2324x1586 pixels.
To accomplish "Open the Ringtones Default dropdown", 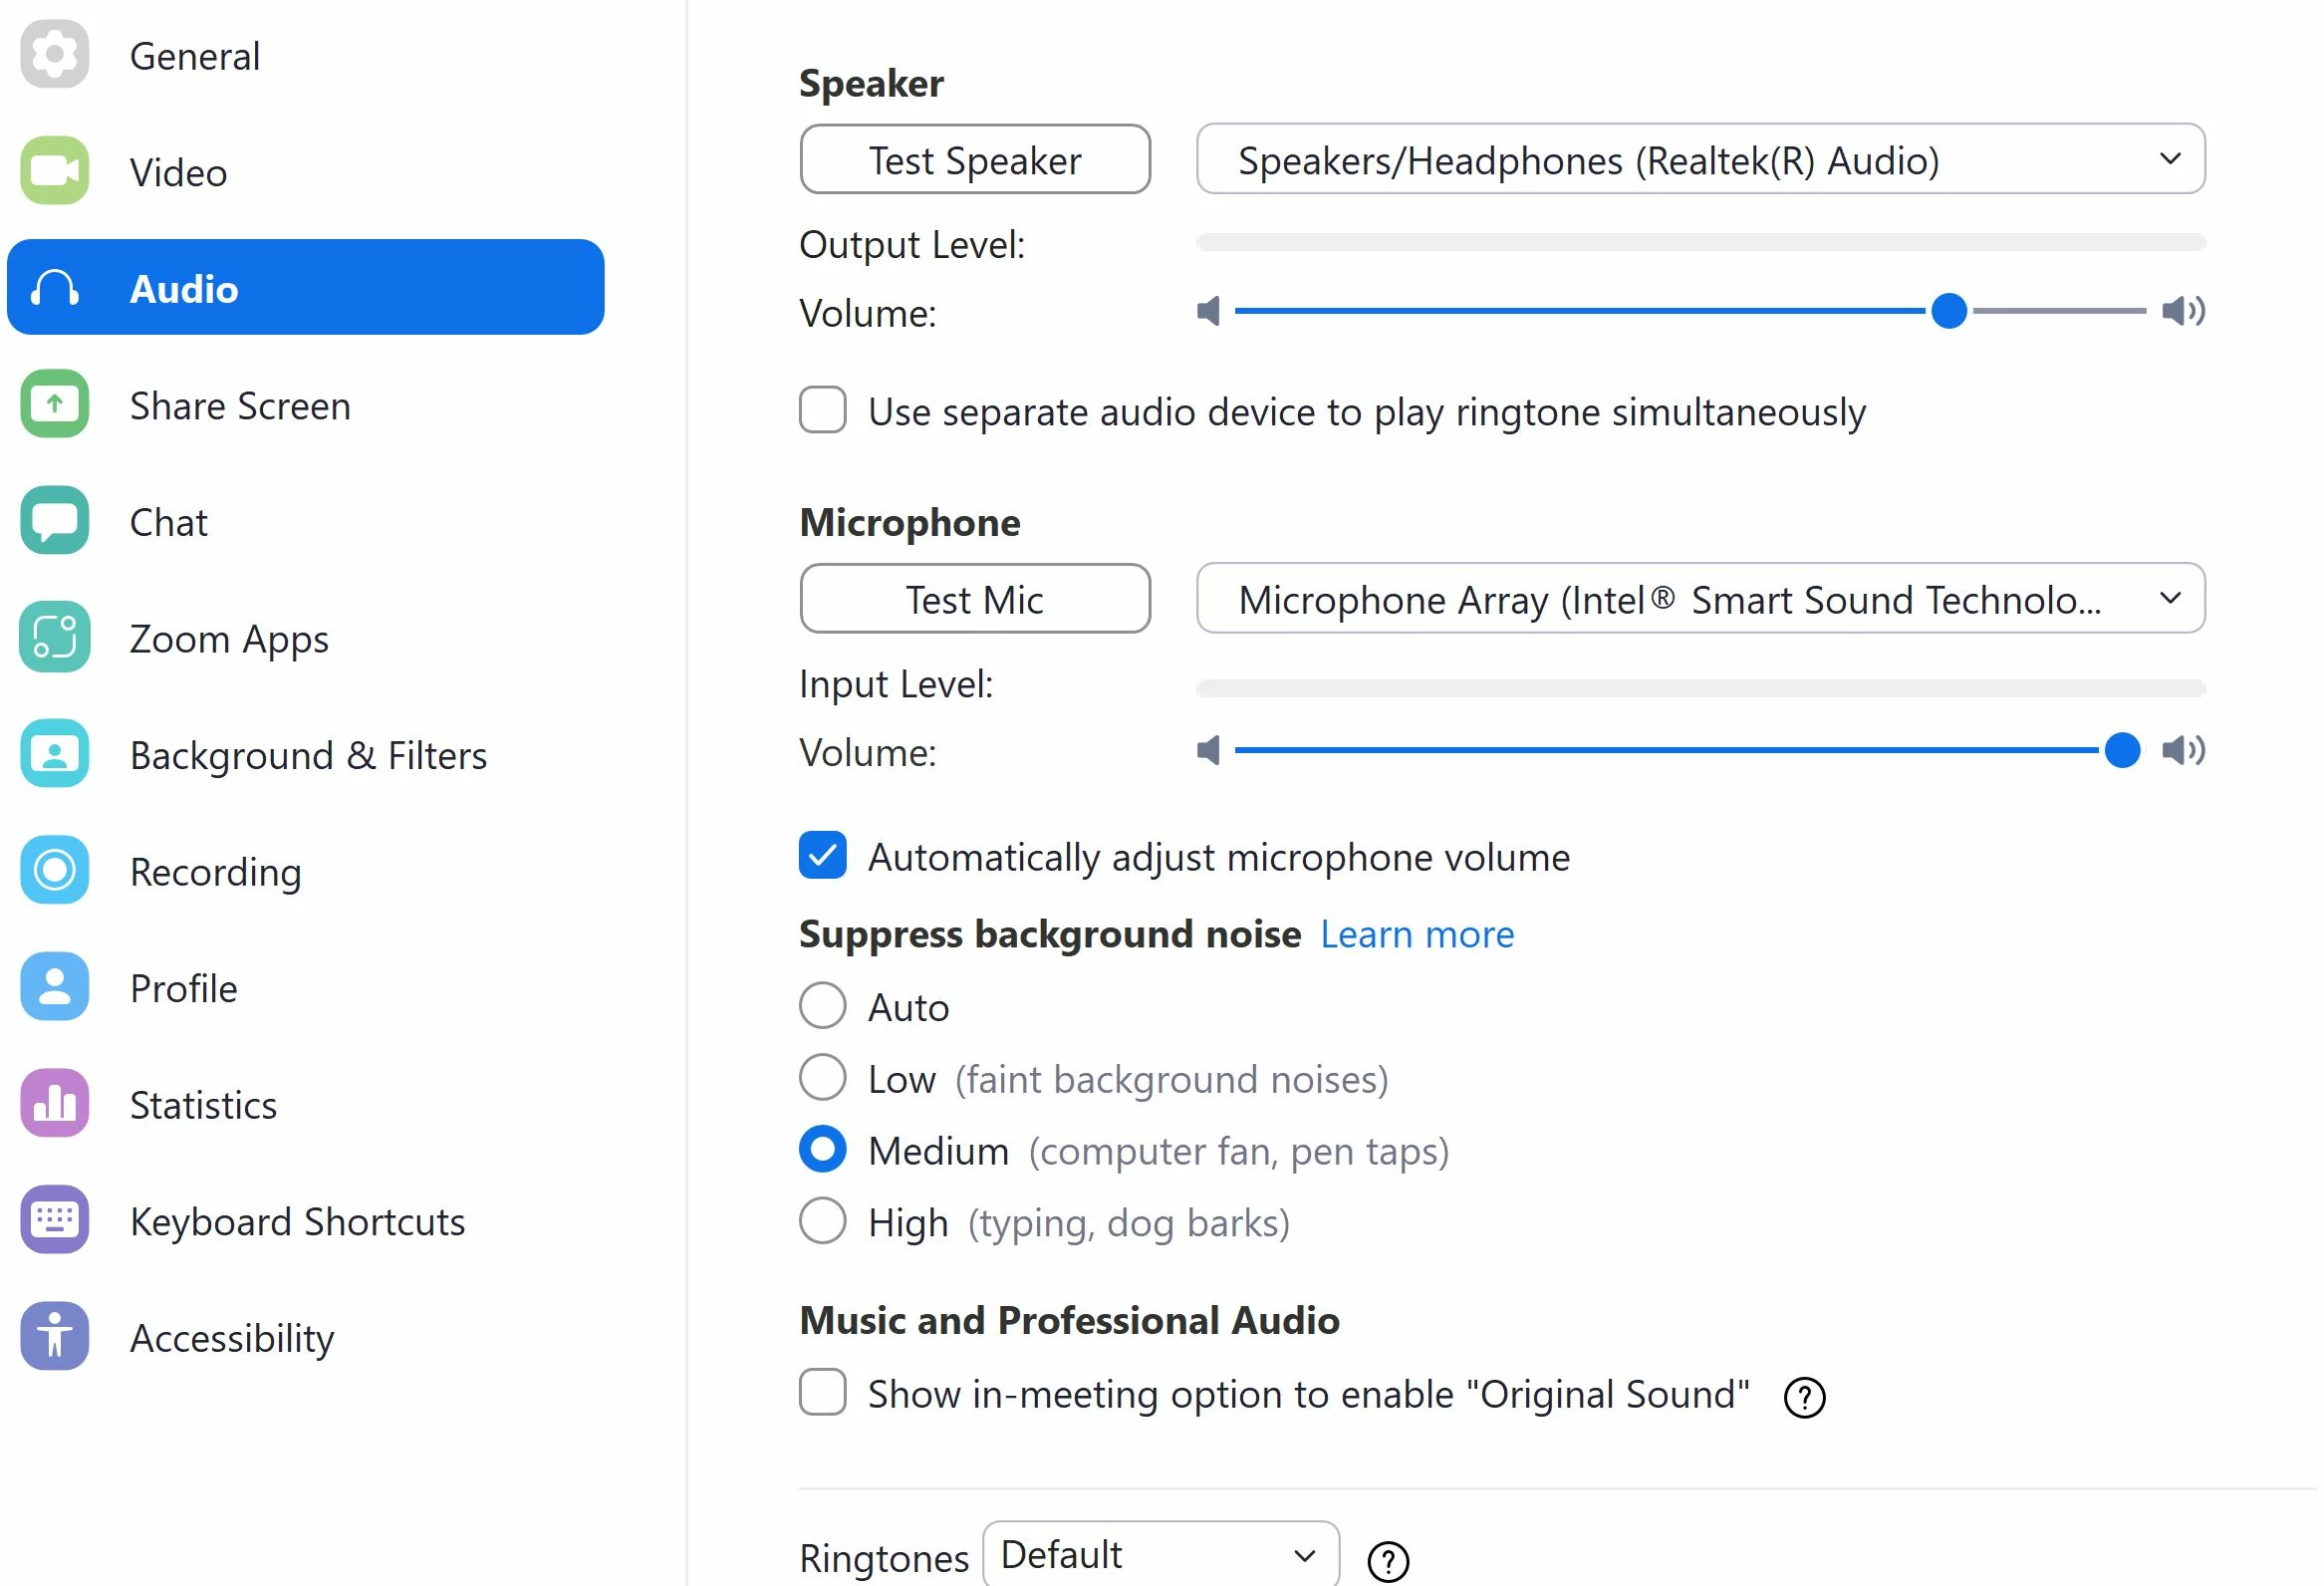I will (x=1161, y=1556).
